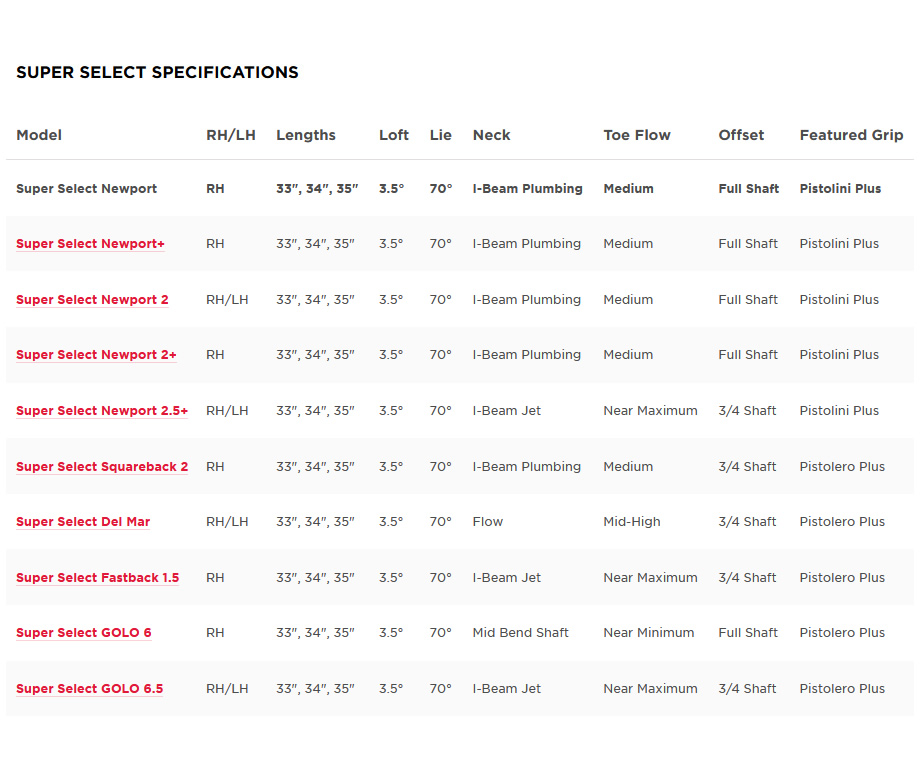Open the Super Select Newport+ link
Viewport: 920px width, 761px height.
pyautogui.click(x=90, y=243)
